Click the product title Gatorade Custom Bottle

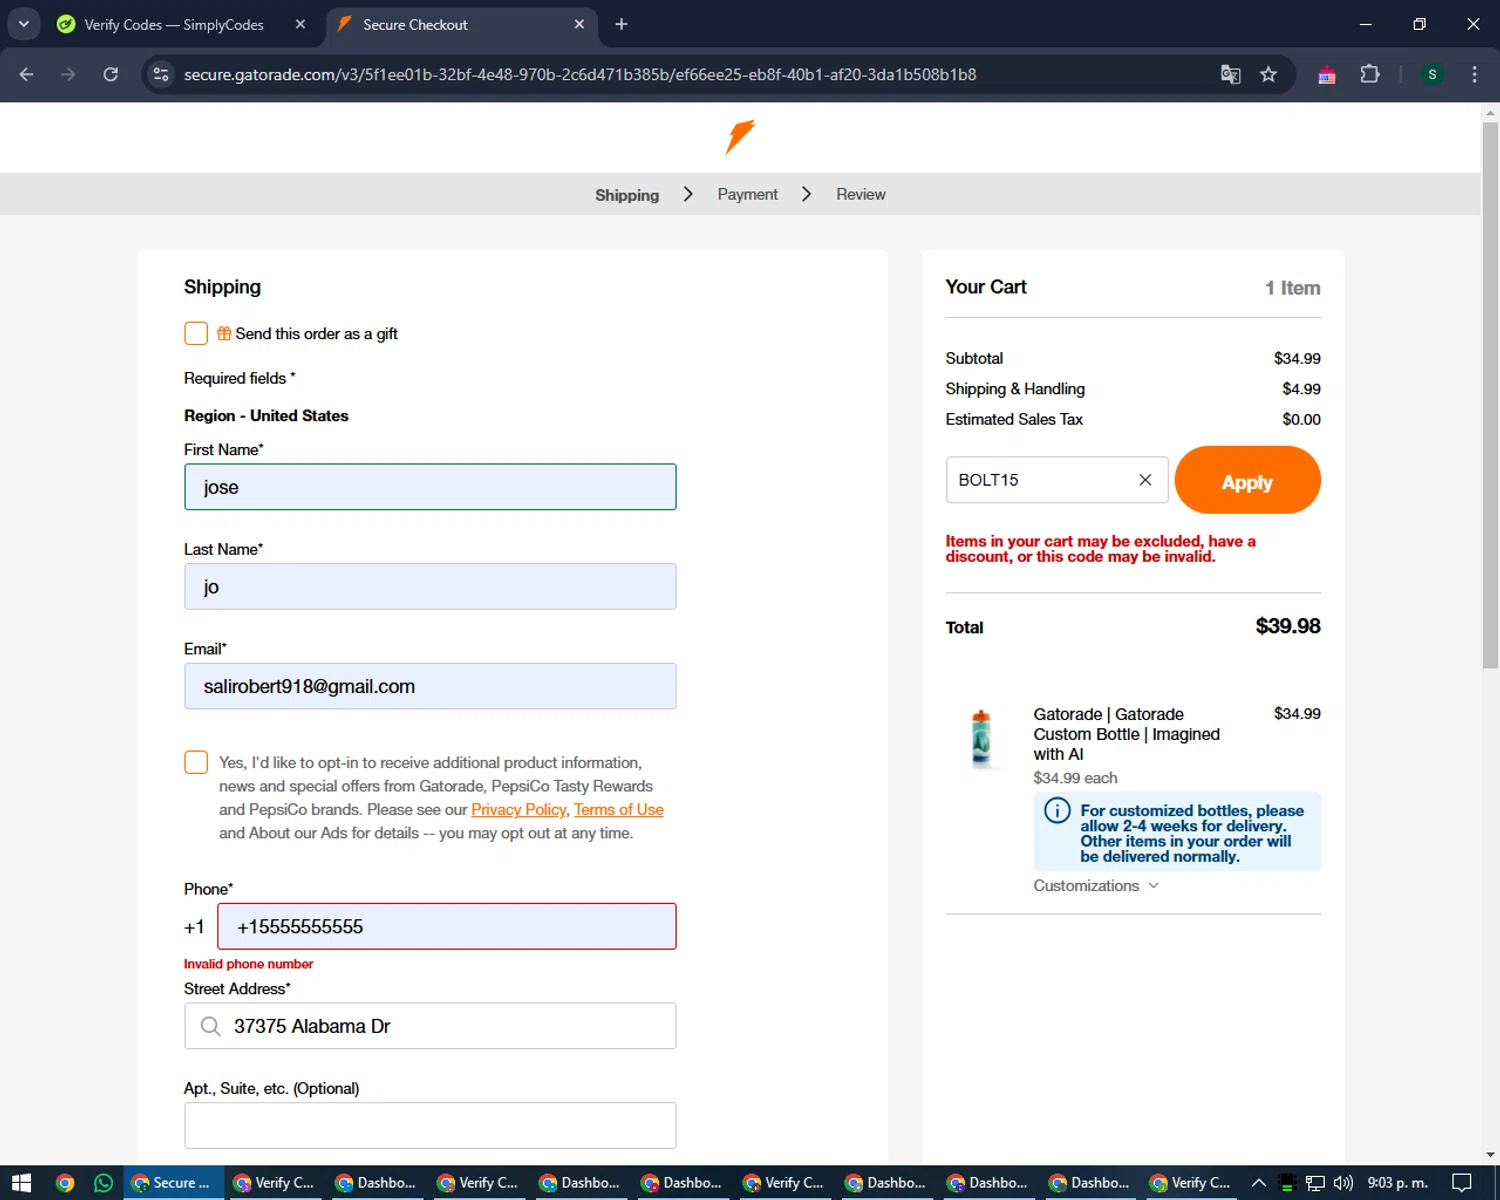1126,734
